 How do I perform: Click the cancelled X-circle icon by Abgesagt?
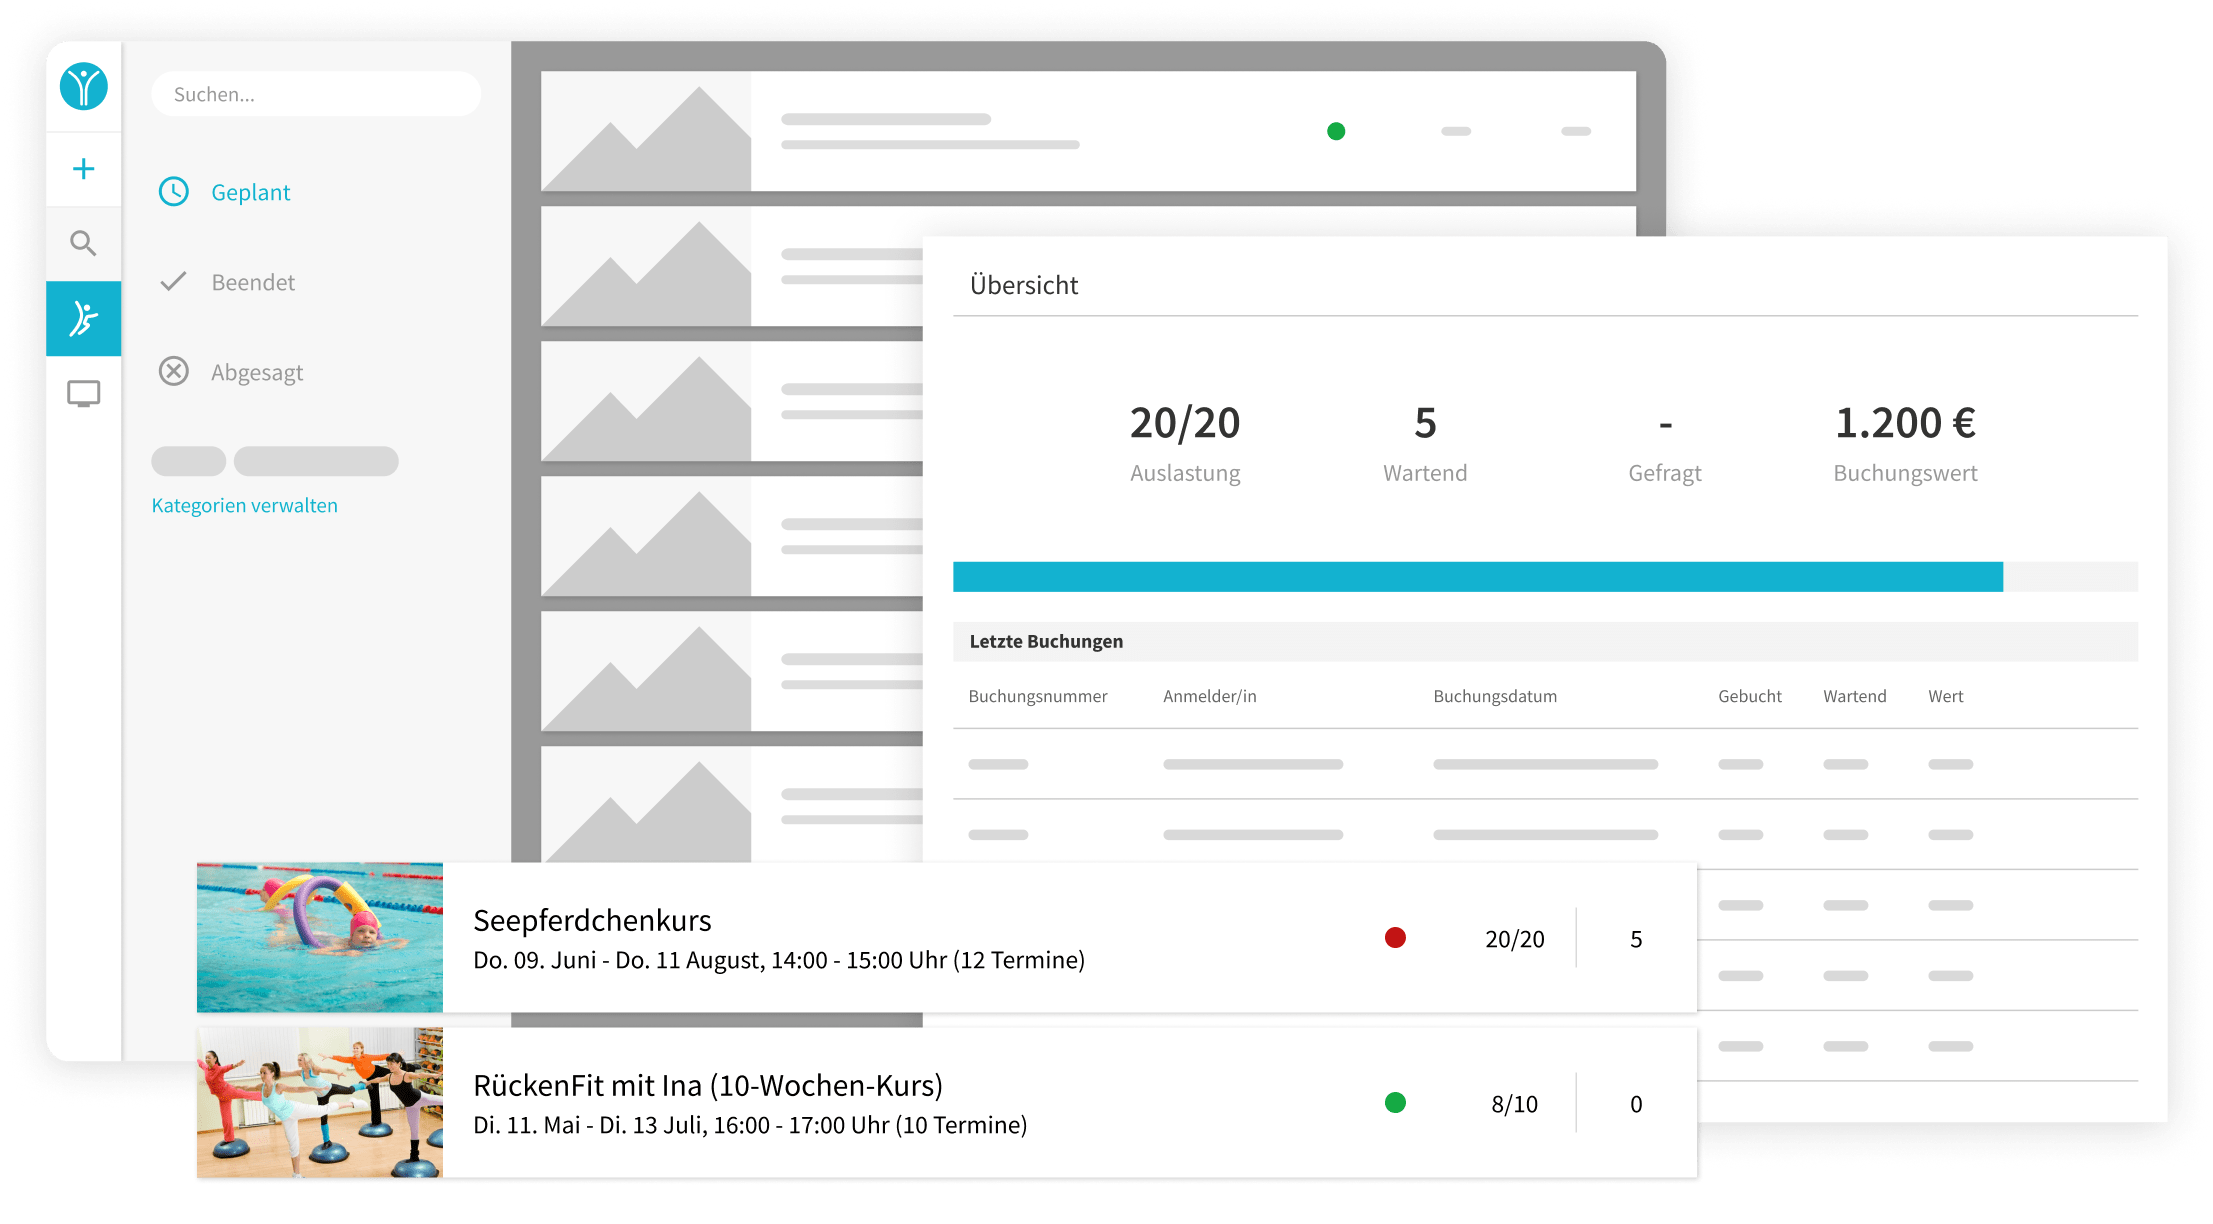(x=174, y=372)
